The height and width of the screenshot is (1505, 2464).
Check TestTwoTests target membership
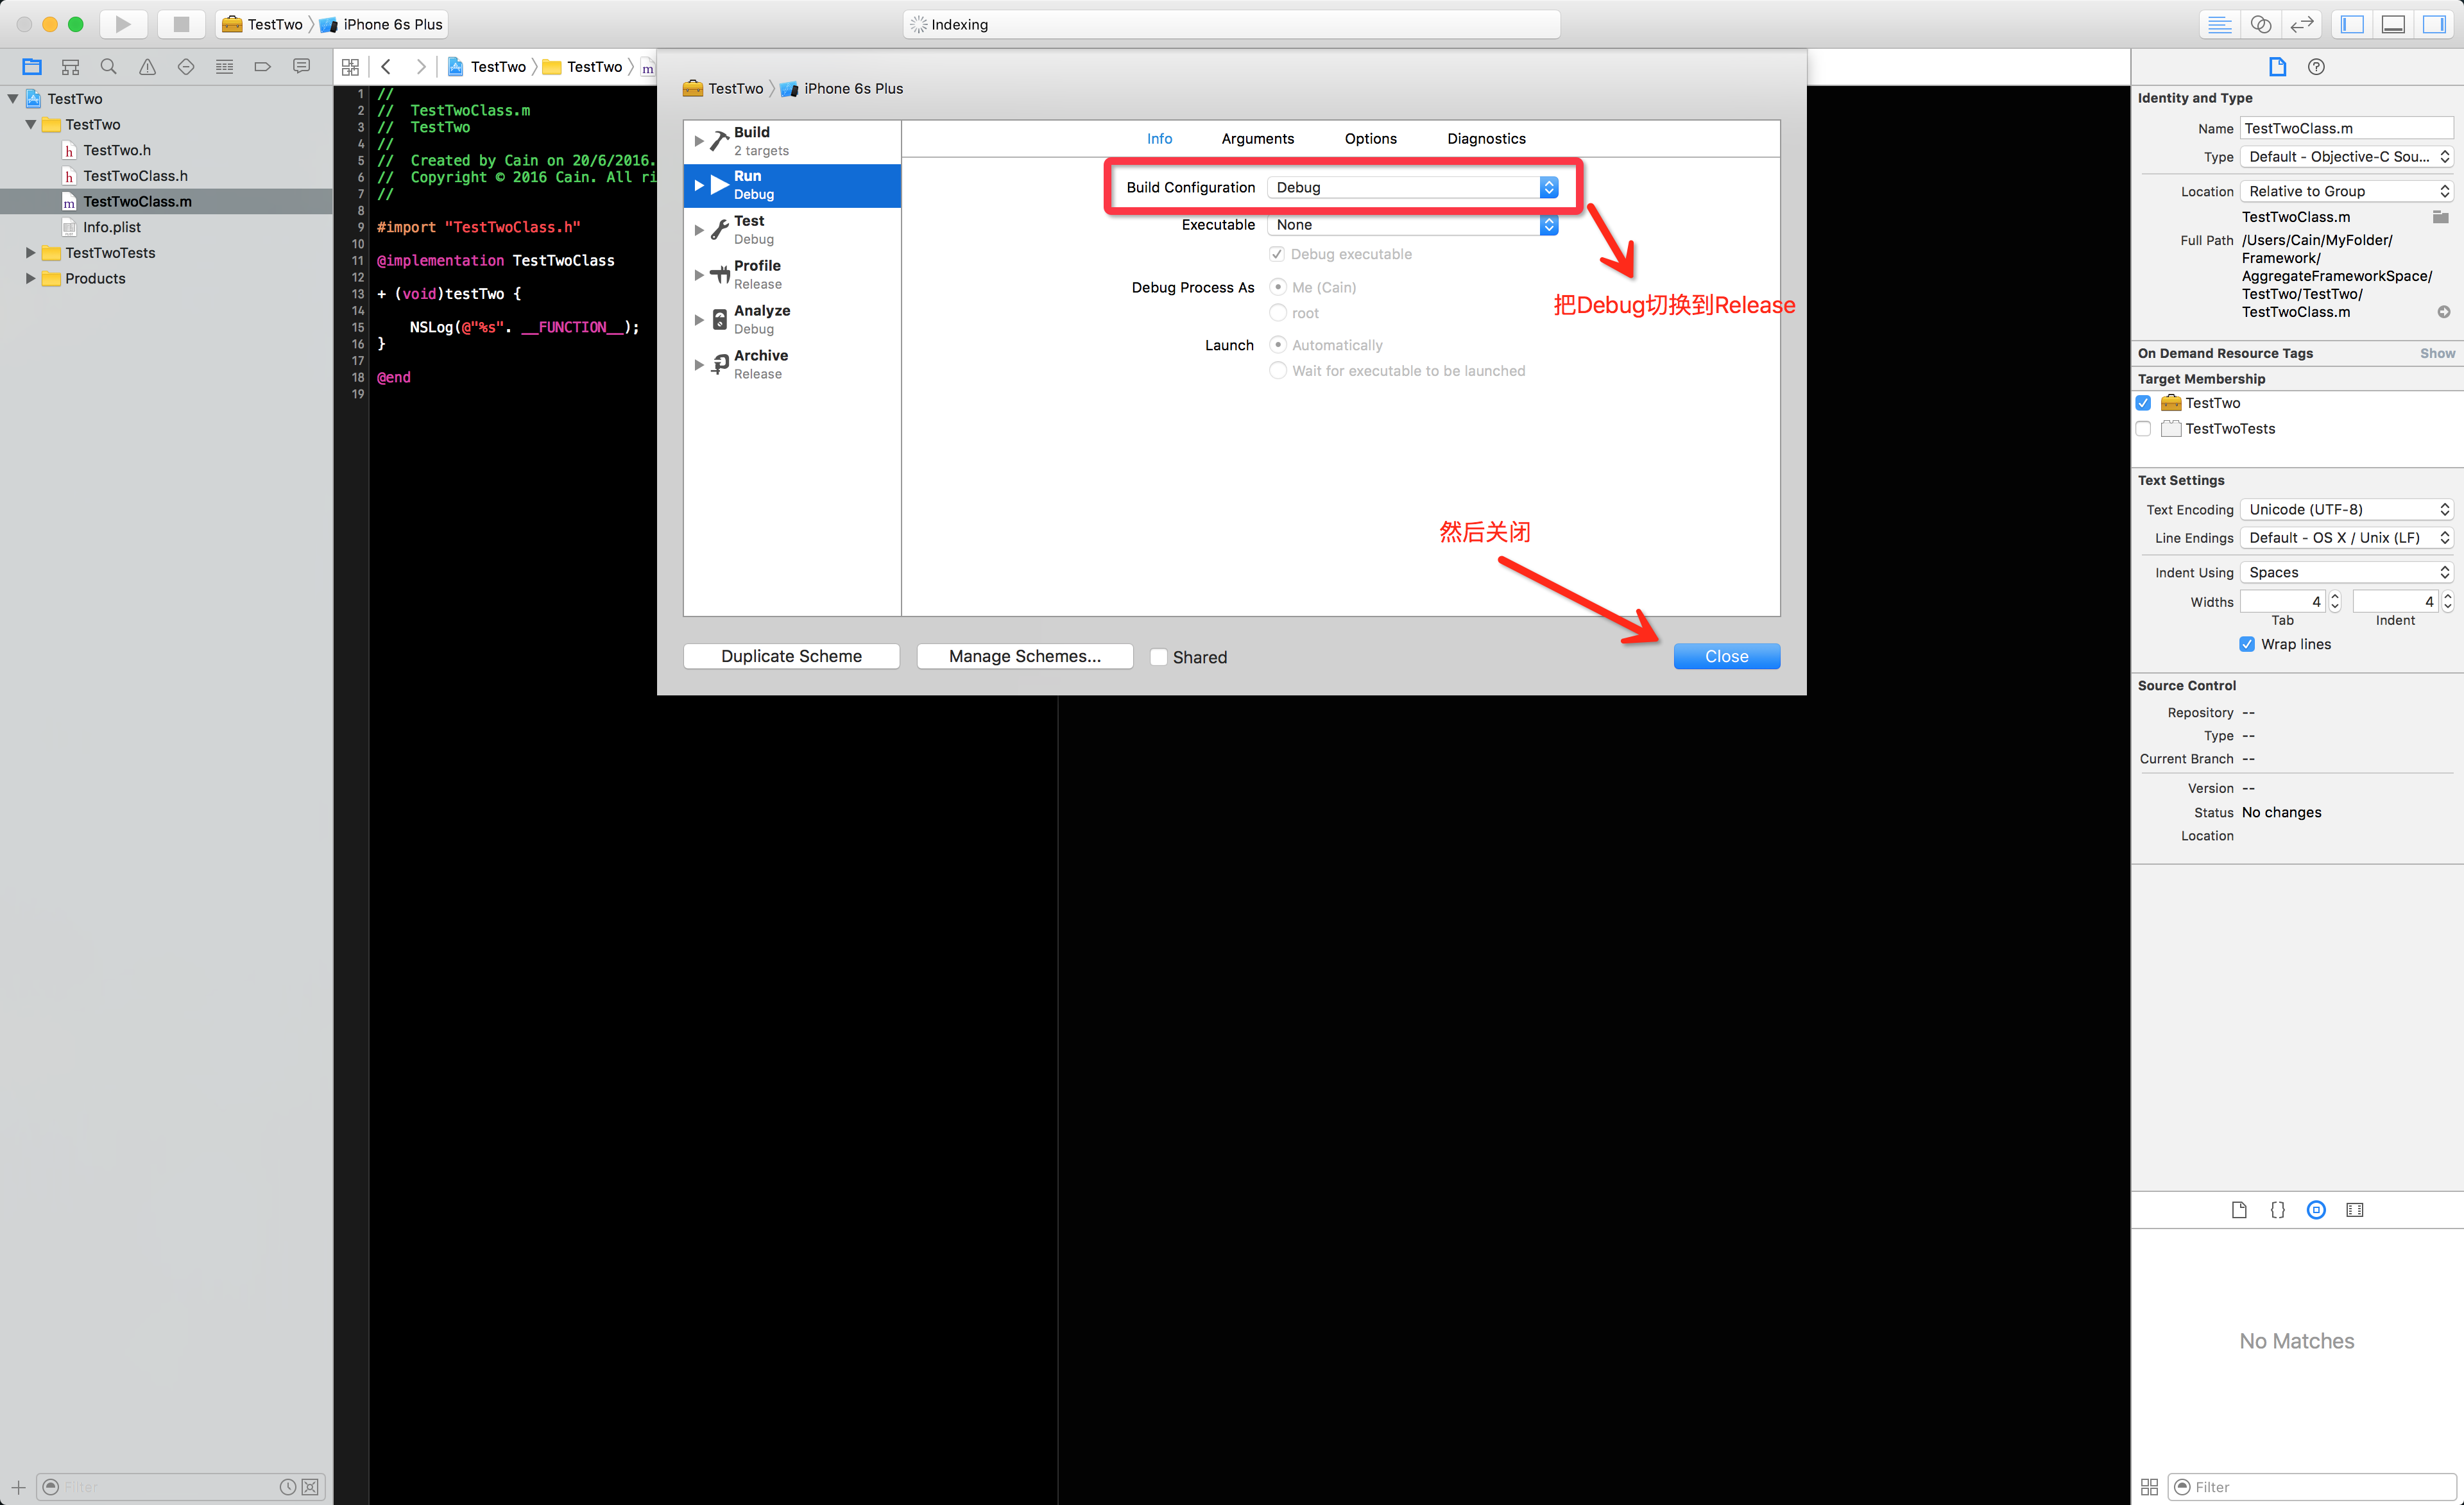tap(2143, 429)
